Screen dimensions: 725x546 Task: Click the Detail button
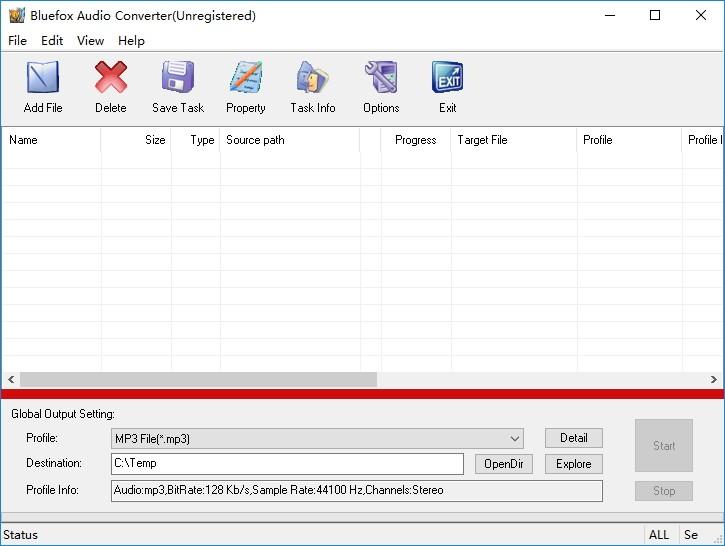(574, 438)
